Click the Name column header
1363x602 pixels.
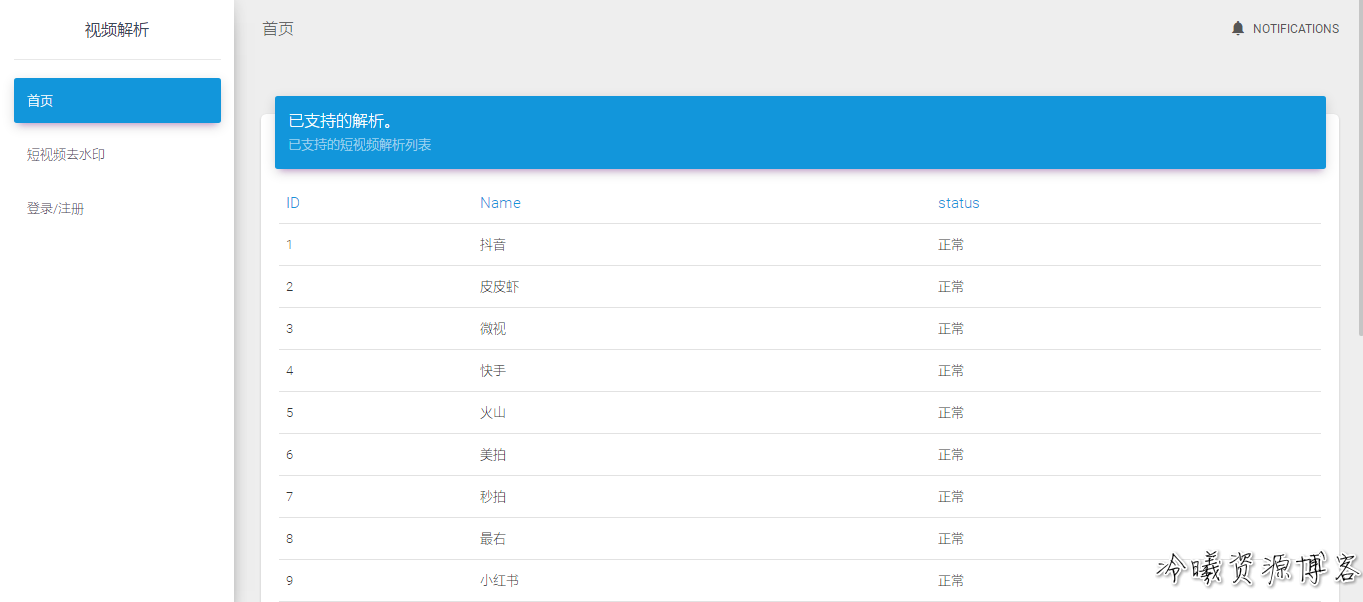pyautogui.click(x=500, y=203)
